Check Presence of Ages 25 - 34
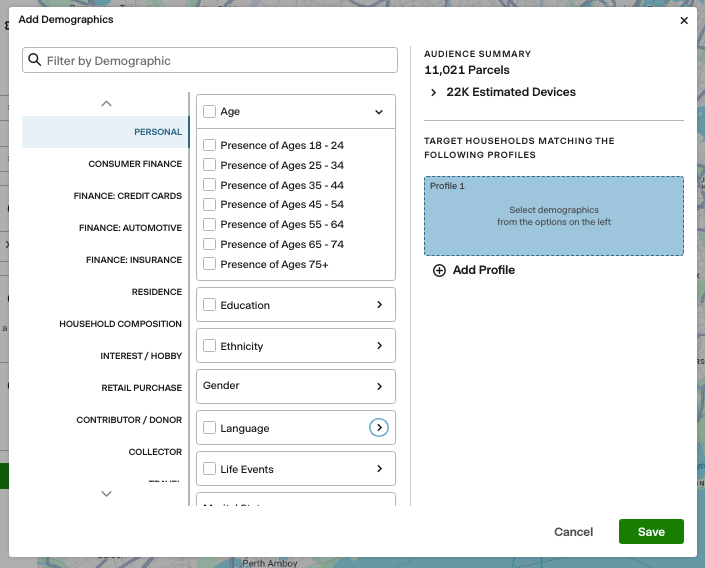705x568 pixels. coord(210,165)
